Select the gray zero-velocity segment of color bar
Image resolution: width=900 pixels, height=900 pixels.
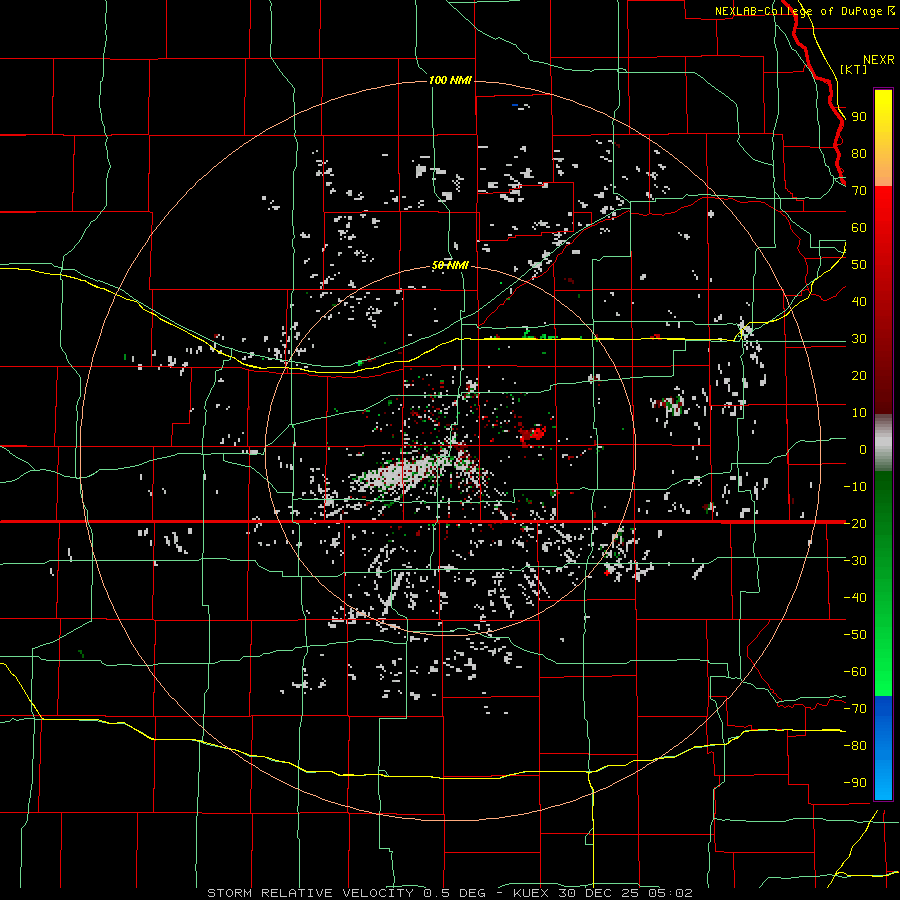[x=883, y=443]
